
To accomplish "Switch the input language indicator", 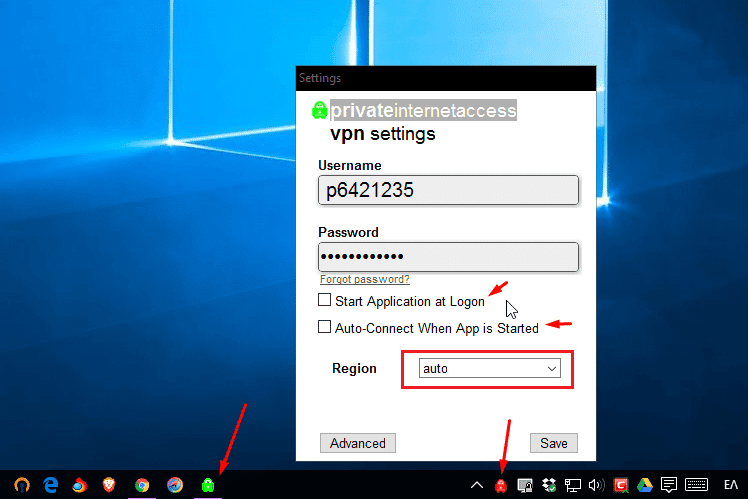I will 731,486.
